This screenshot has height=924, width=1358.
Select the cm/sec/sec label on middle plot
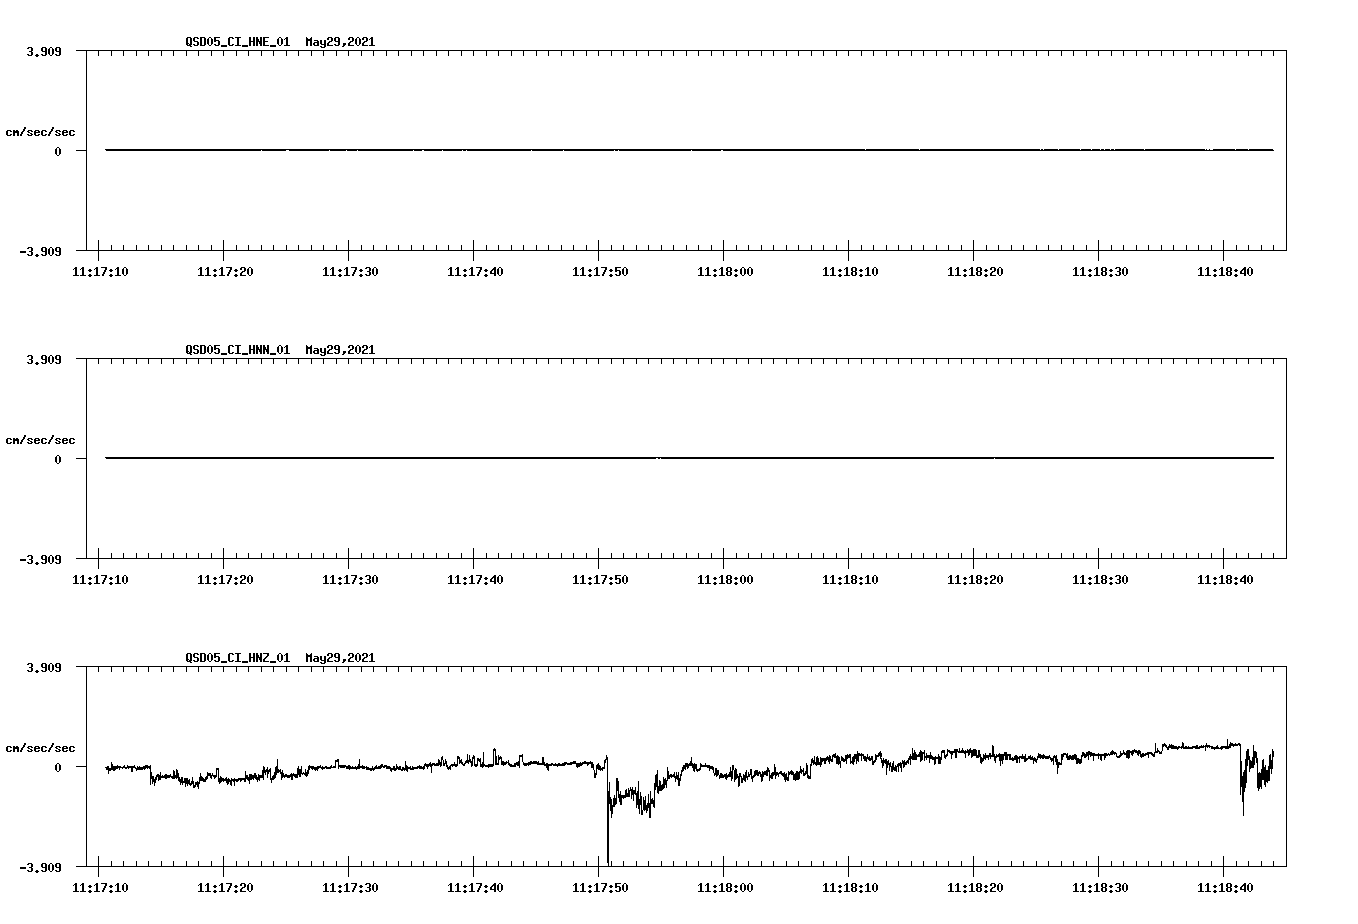tap(40, 439)
